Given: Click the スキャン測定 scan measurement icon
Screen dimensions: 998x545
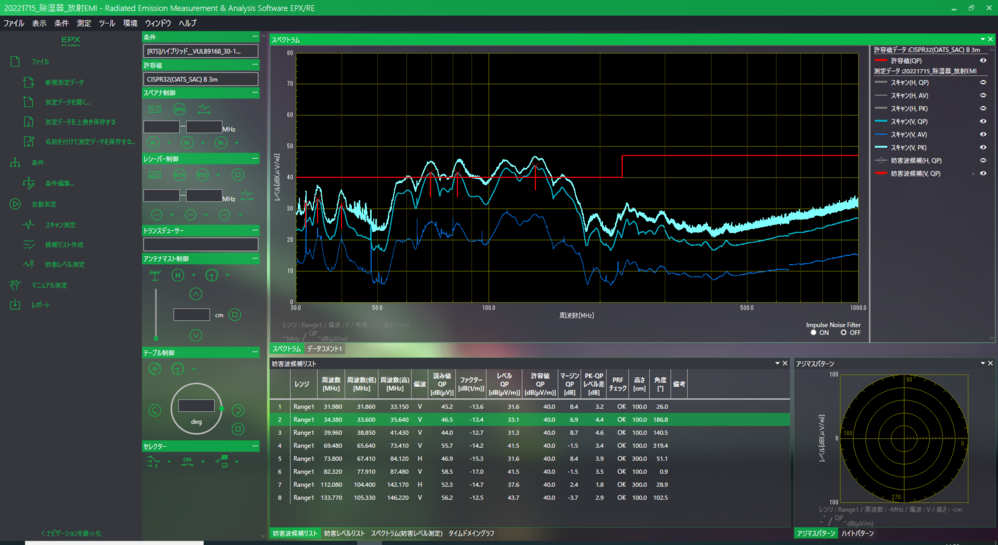Looking at the screenshot, I should (29, 225).
